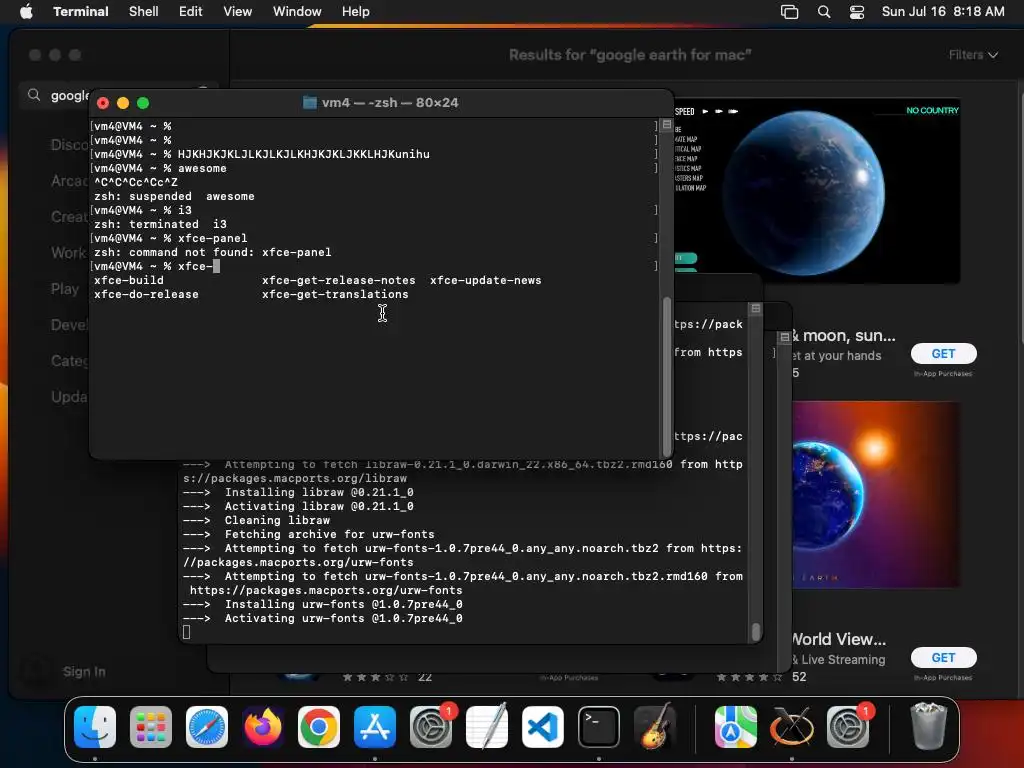Open the Window menu
Viewport: 1024px width, 768px height.
point(296,11)
